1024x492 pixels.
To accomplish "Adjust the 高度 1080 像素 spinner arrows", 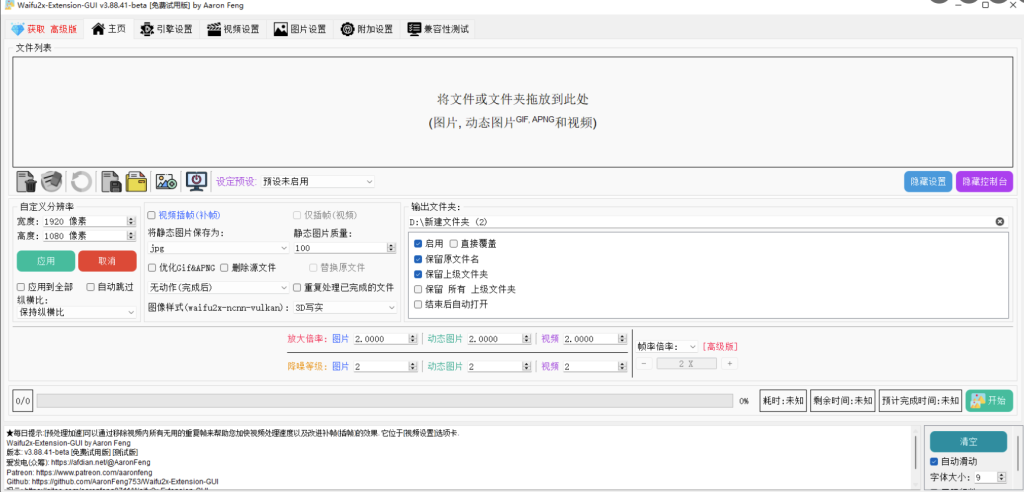I will [x=131, y=236].
